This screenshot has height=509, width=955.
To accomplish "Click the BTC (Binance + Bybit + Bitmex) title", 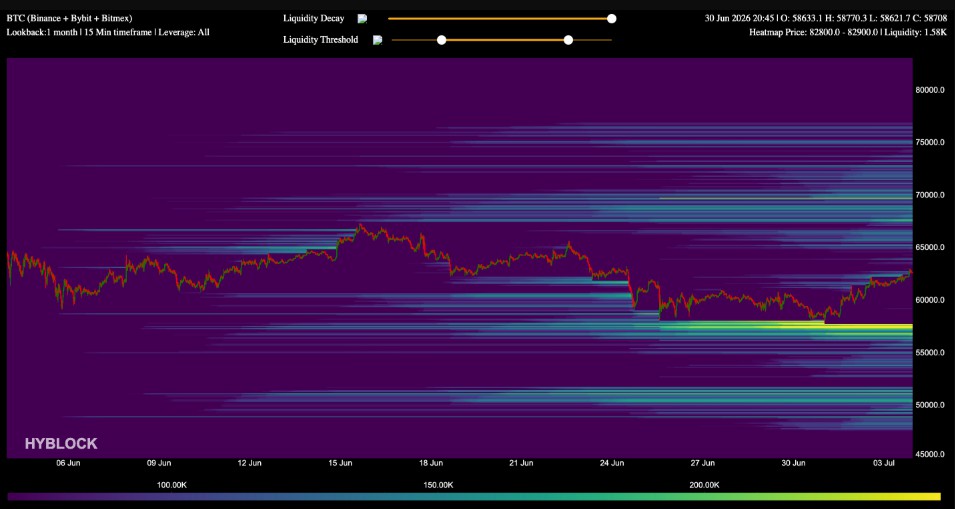I will click(69, 19).
